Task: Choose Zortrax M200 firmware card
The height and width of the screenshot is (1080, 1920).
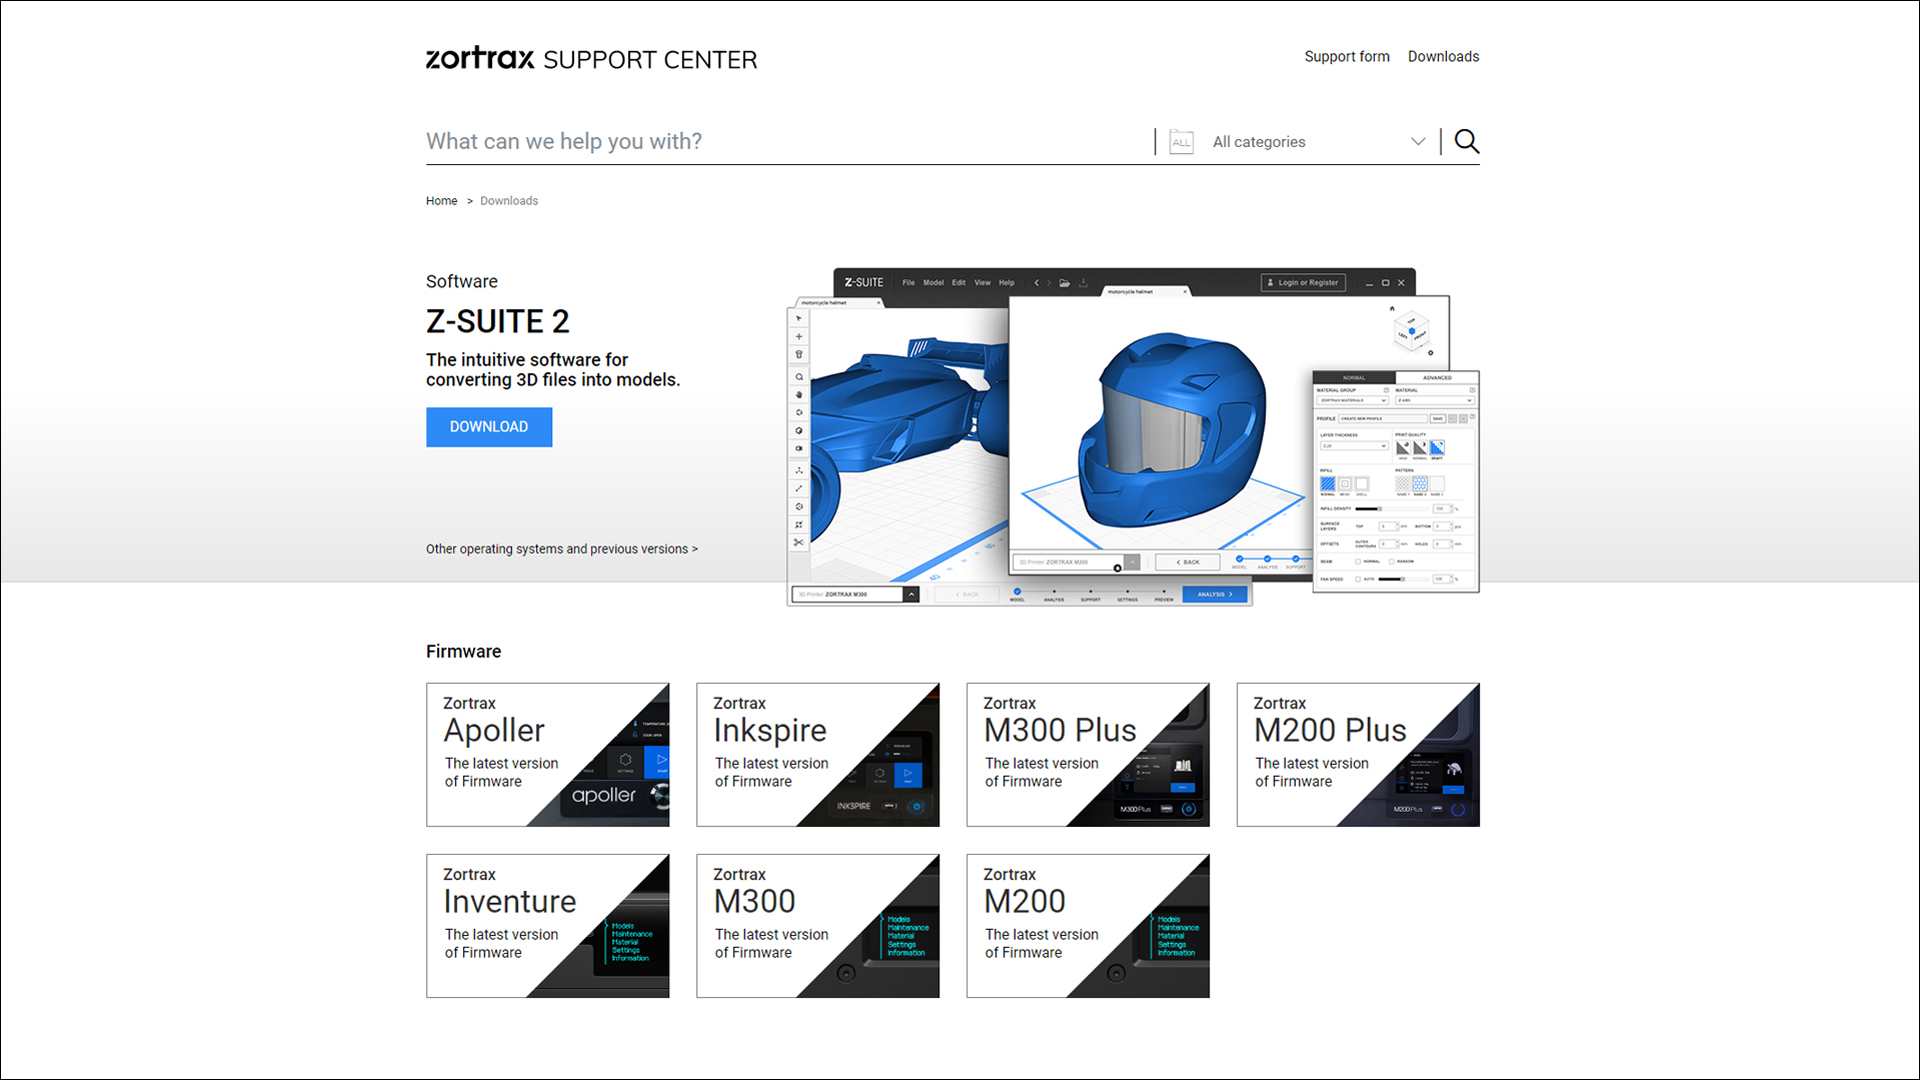Action: (x=1087, y=926)
